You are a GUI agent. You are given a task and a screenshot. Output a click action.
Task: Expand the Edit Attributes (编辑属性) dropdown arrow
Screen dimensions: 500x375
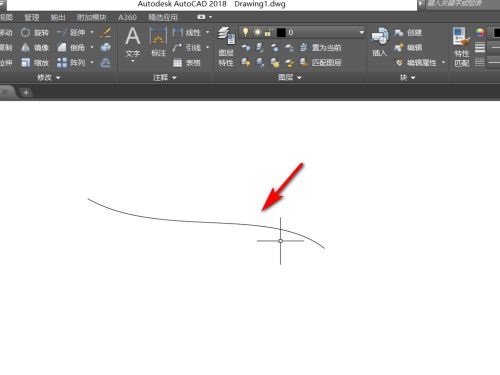coord(443,63)
